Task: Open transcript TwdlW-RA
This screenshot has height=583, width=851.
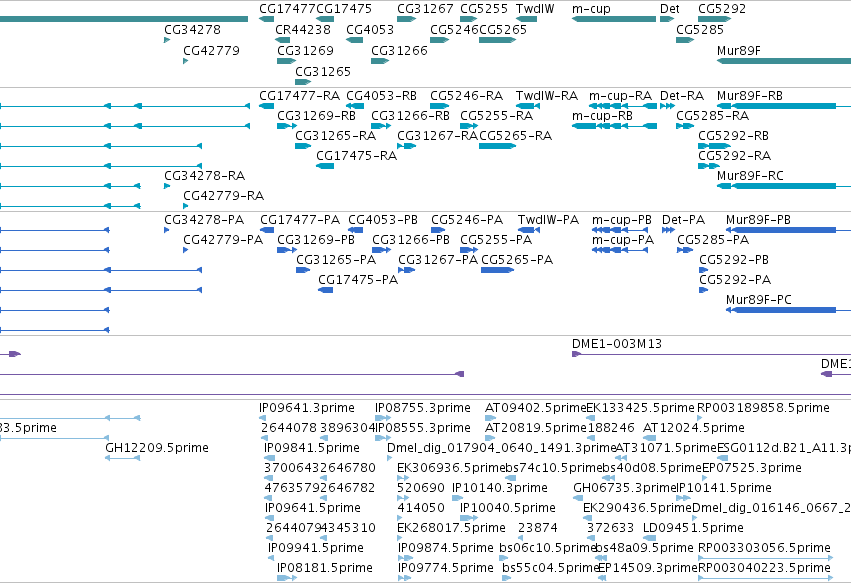Action: (x=527, y=106)
